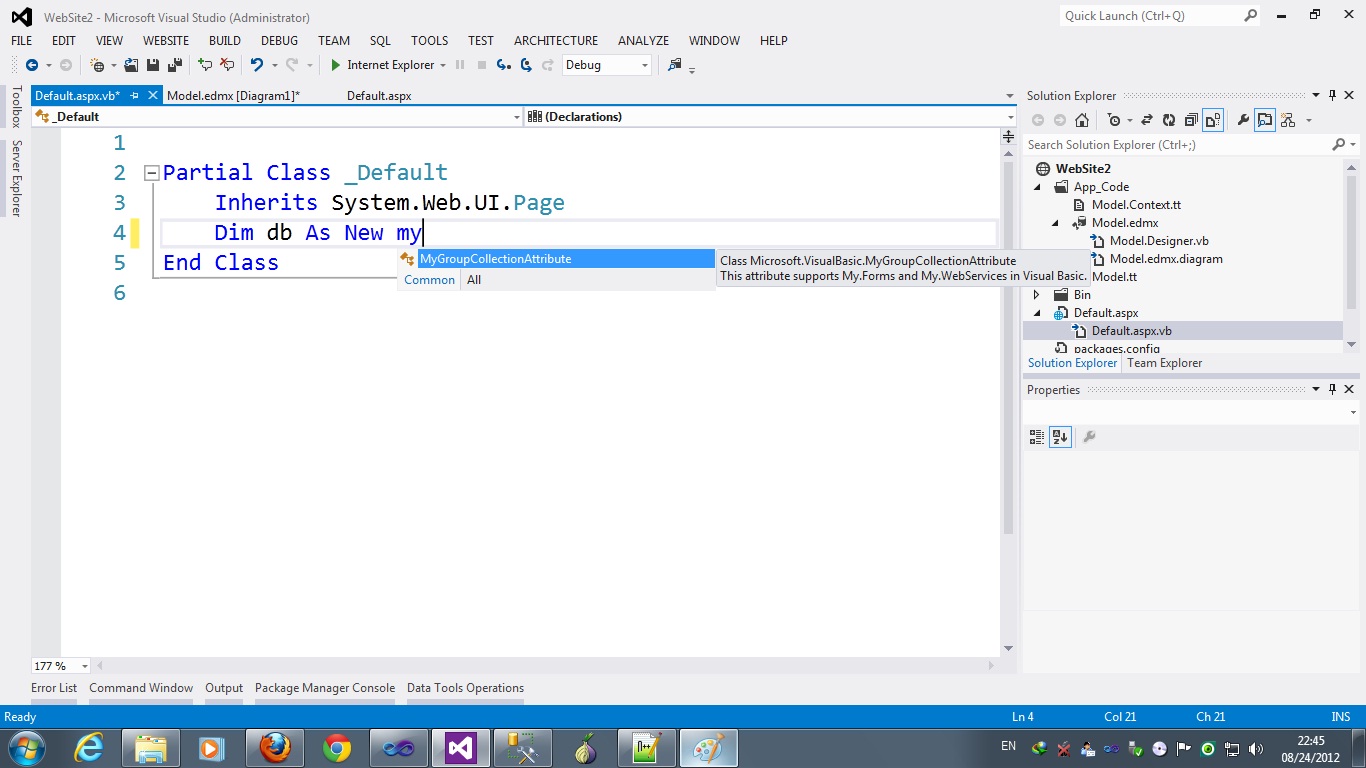Viewport: 1366px width, 768px height.
Task: Open the WEBSITE menu
Action: [x=166, y=41]
